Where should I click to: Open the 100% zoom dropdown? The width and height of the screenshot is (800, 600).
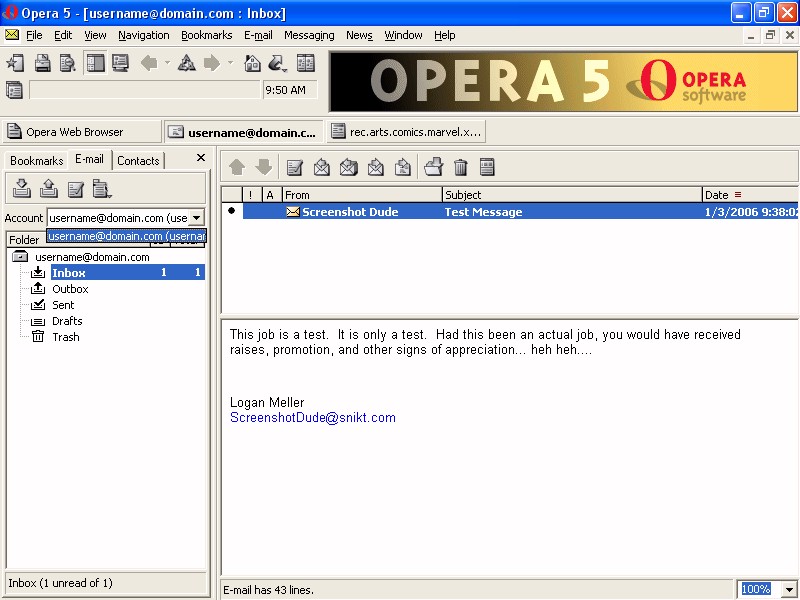tap(789, 589)
